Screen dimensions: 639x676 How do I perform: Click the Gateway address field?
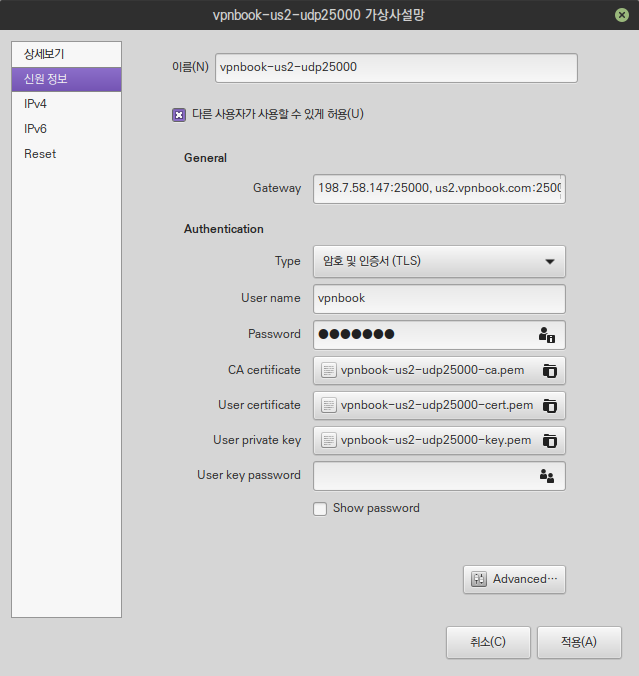[439, 188]
